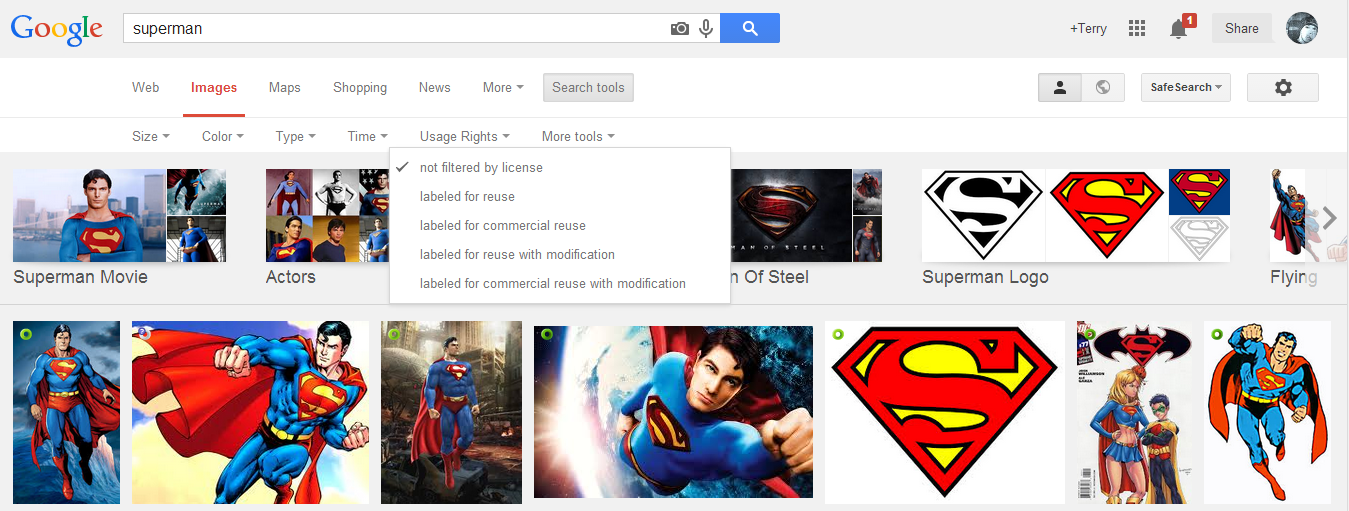The height and width of the screenshot is (511, 1349).
Task: Open the More tab dropdown
Action: tap(503, 87)
